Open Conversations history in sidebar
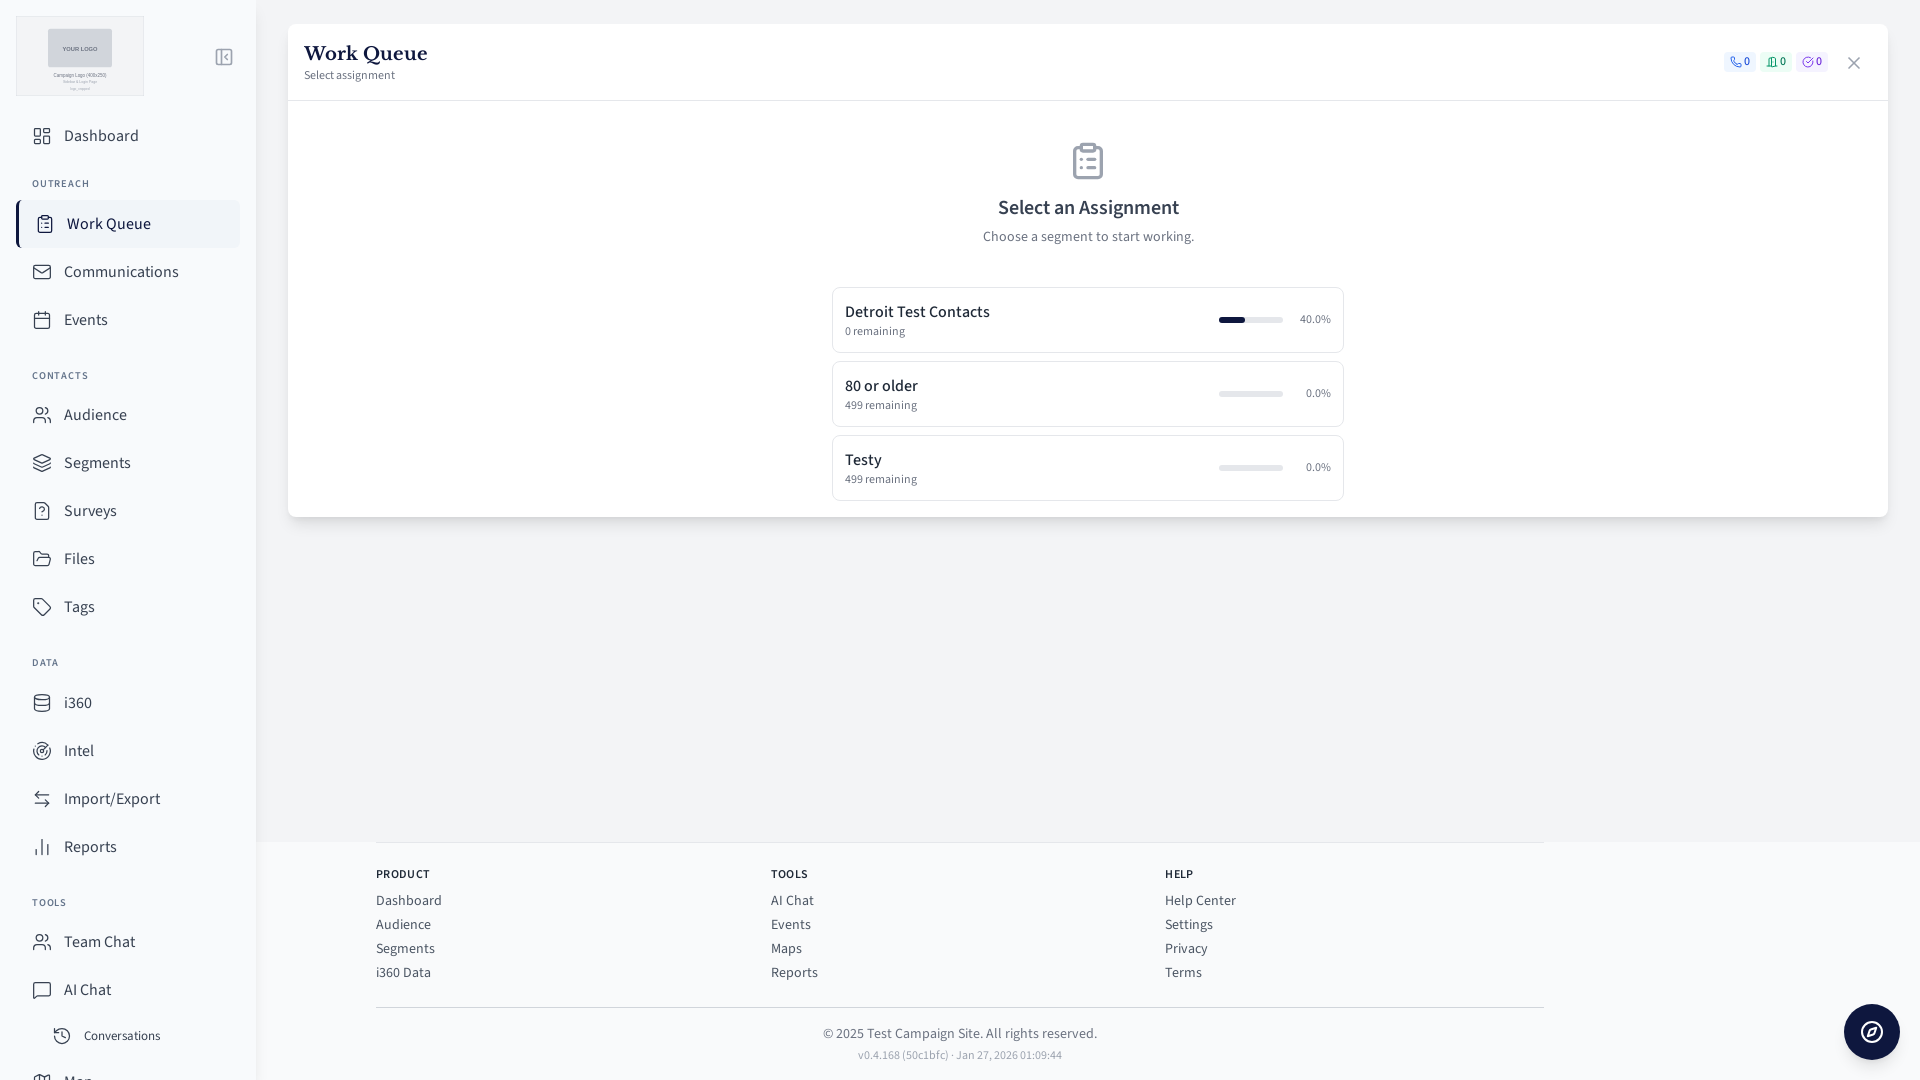The width and height of the screenshot is (1920, 1080). point(121,1036)
